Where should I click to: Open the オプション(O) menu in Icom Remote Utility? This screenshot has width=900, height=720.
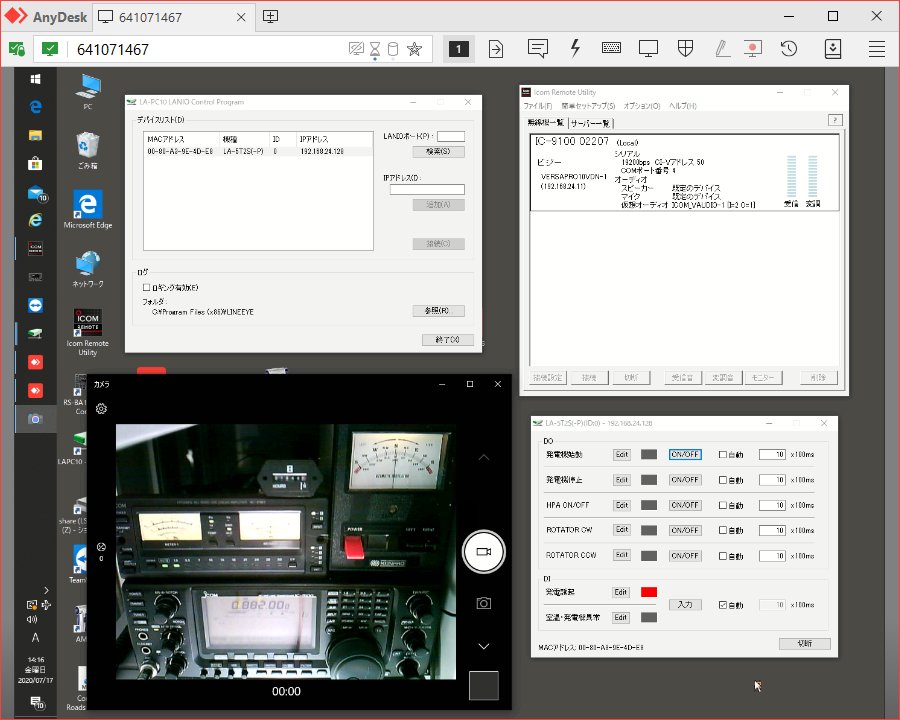[x=641, y=105]
